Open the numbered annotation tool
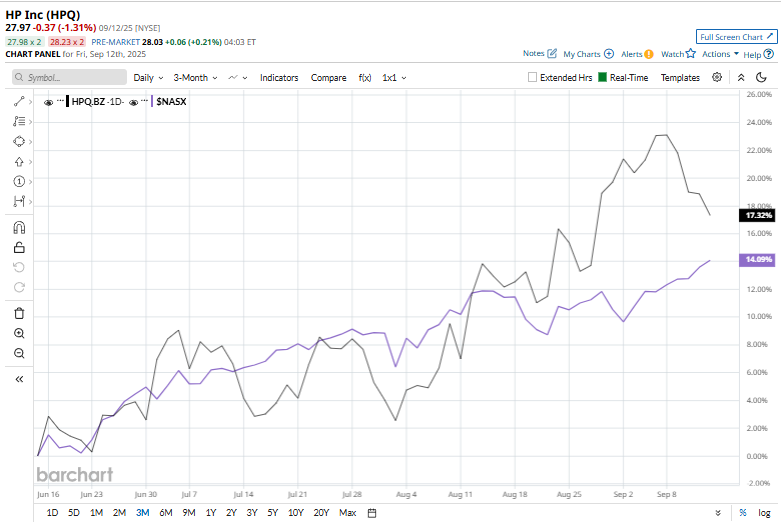Image resolution: width=781 pixels, height=532 pixels. click(19, 182)
